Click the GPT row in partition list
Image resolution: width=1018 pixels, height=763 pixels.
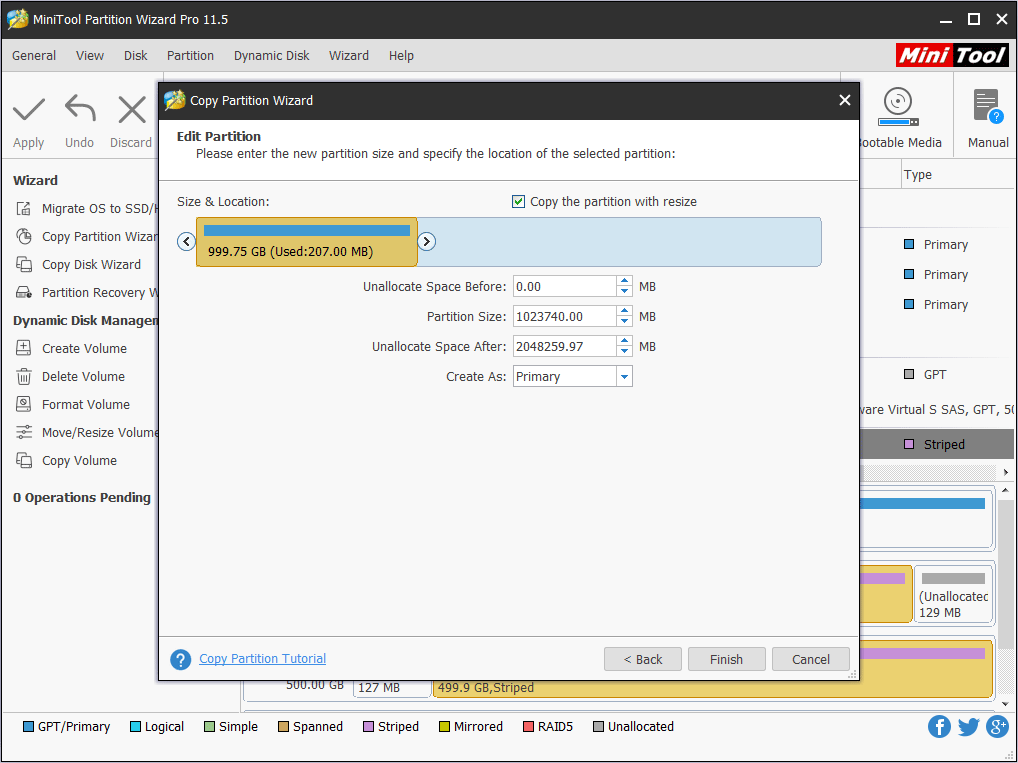click(936, 375)
